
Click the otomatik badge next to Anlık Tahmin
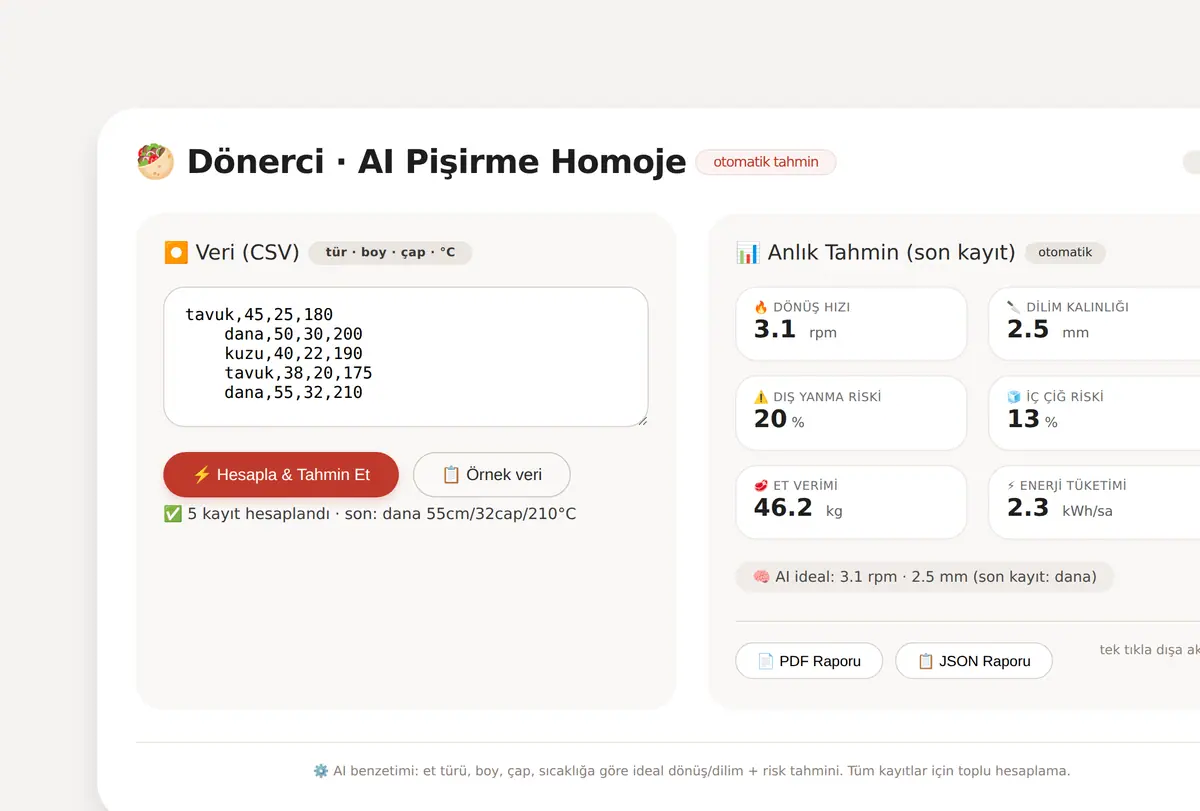click(x=1065, y=252)
